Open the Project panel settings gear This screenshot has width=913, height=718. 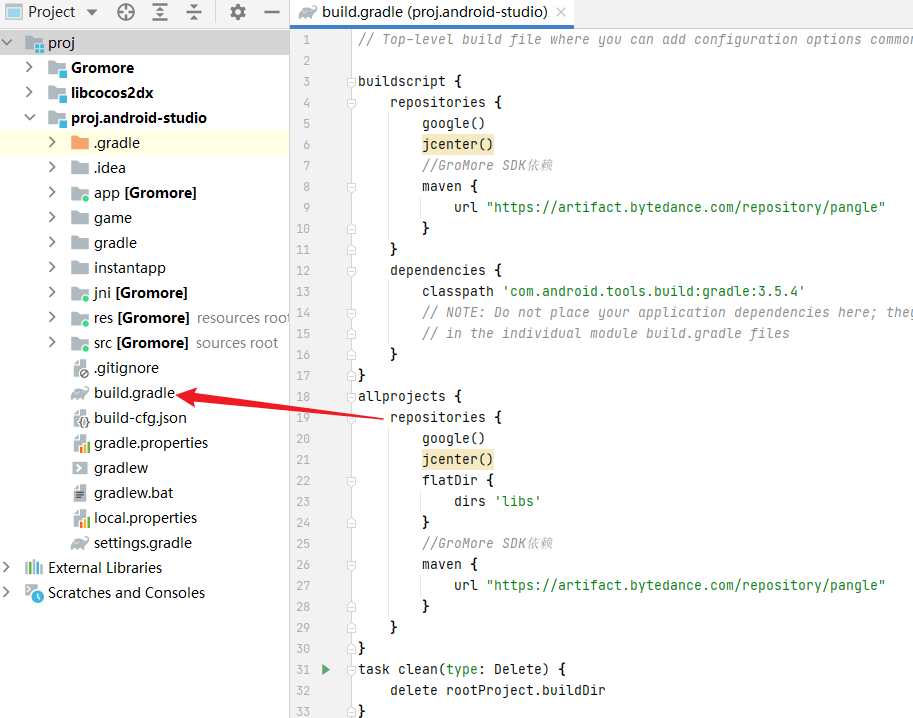point(238,12)
